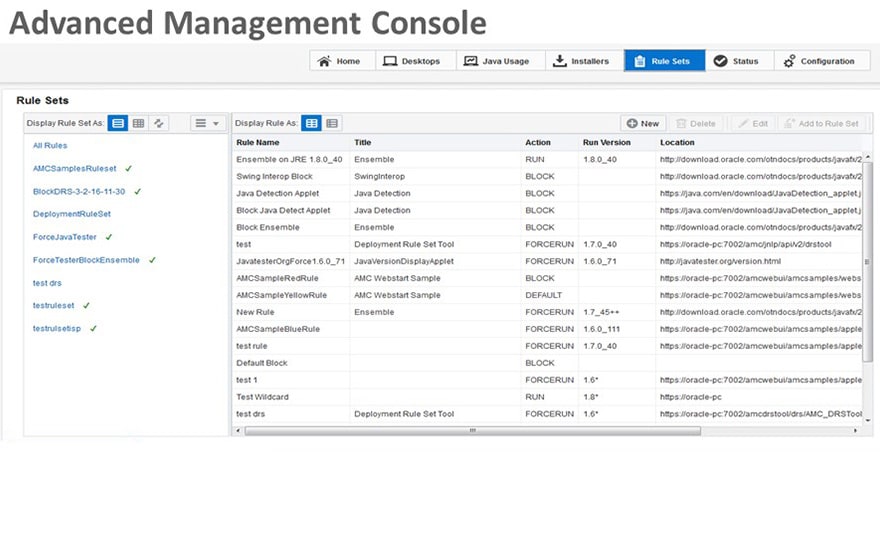Image resolution: width=880 pixels, height=533 pixels.
Task: Click the rule set refresh/sync view icon
Action: pos(158,123)
